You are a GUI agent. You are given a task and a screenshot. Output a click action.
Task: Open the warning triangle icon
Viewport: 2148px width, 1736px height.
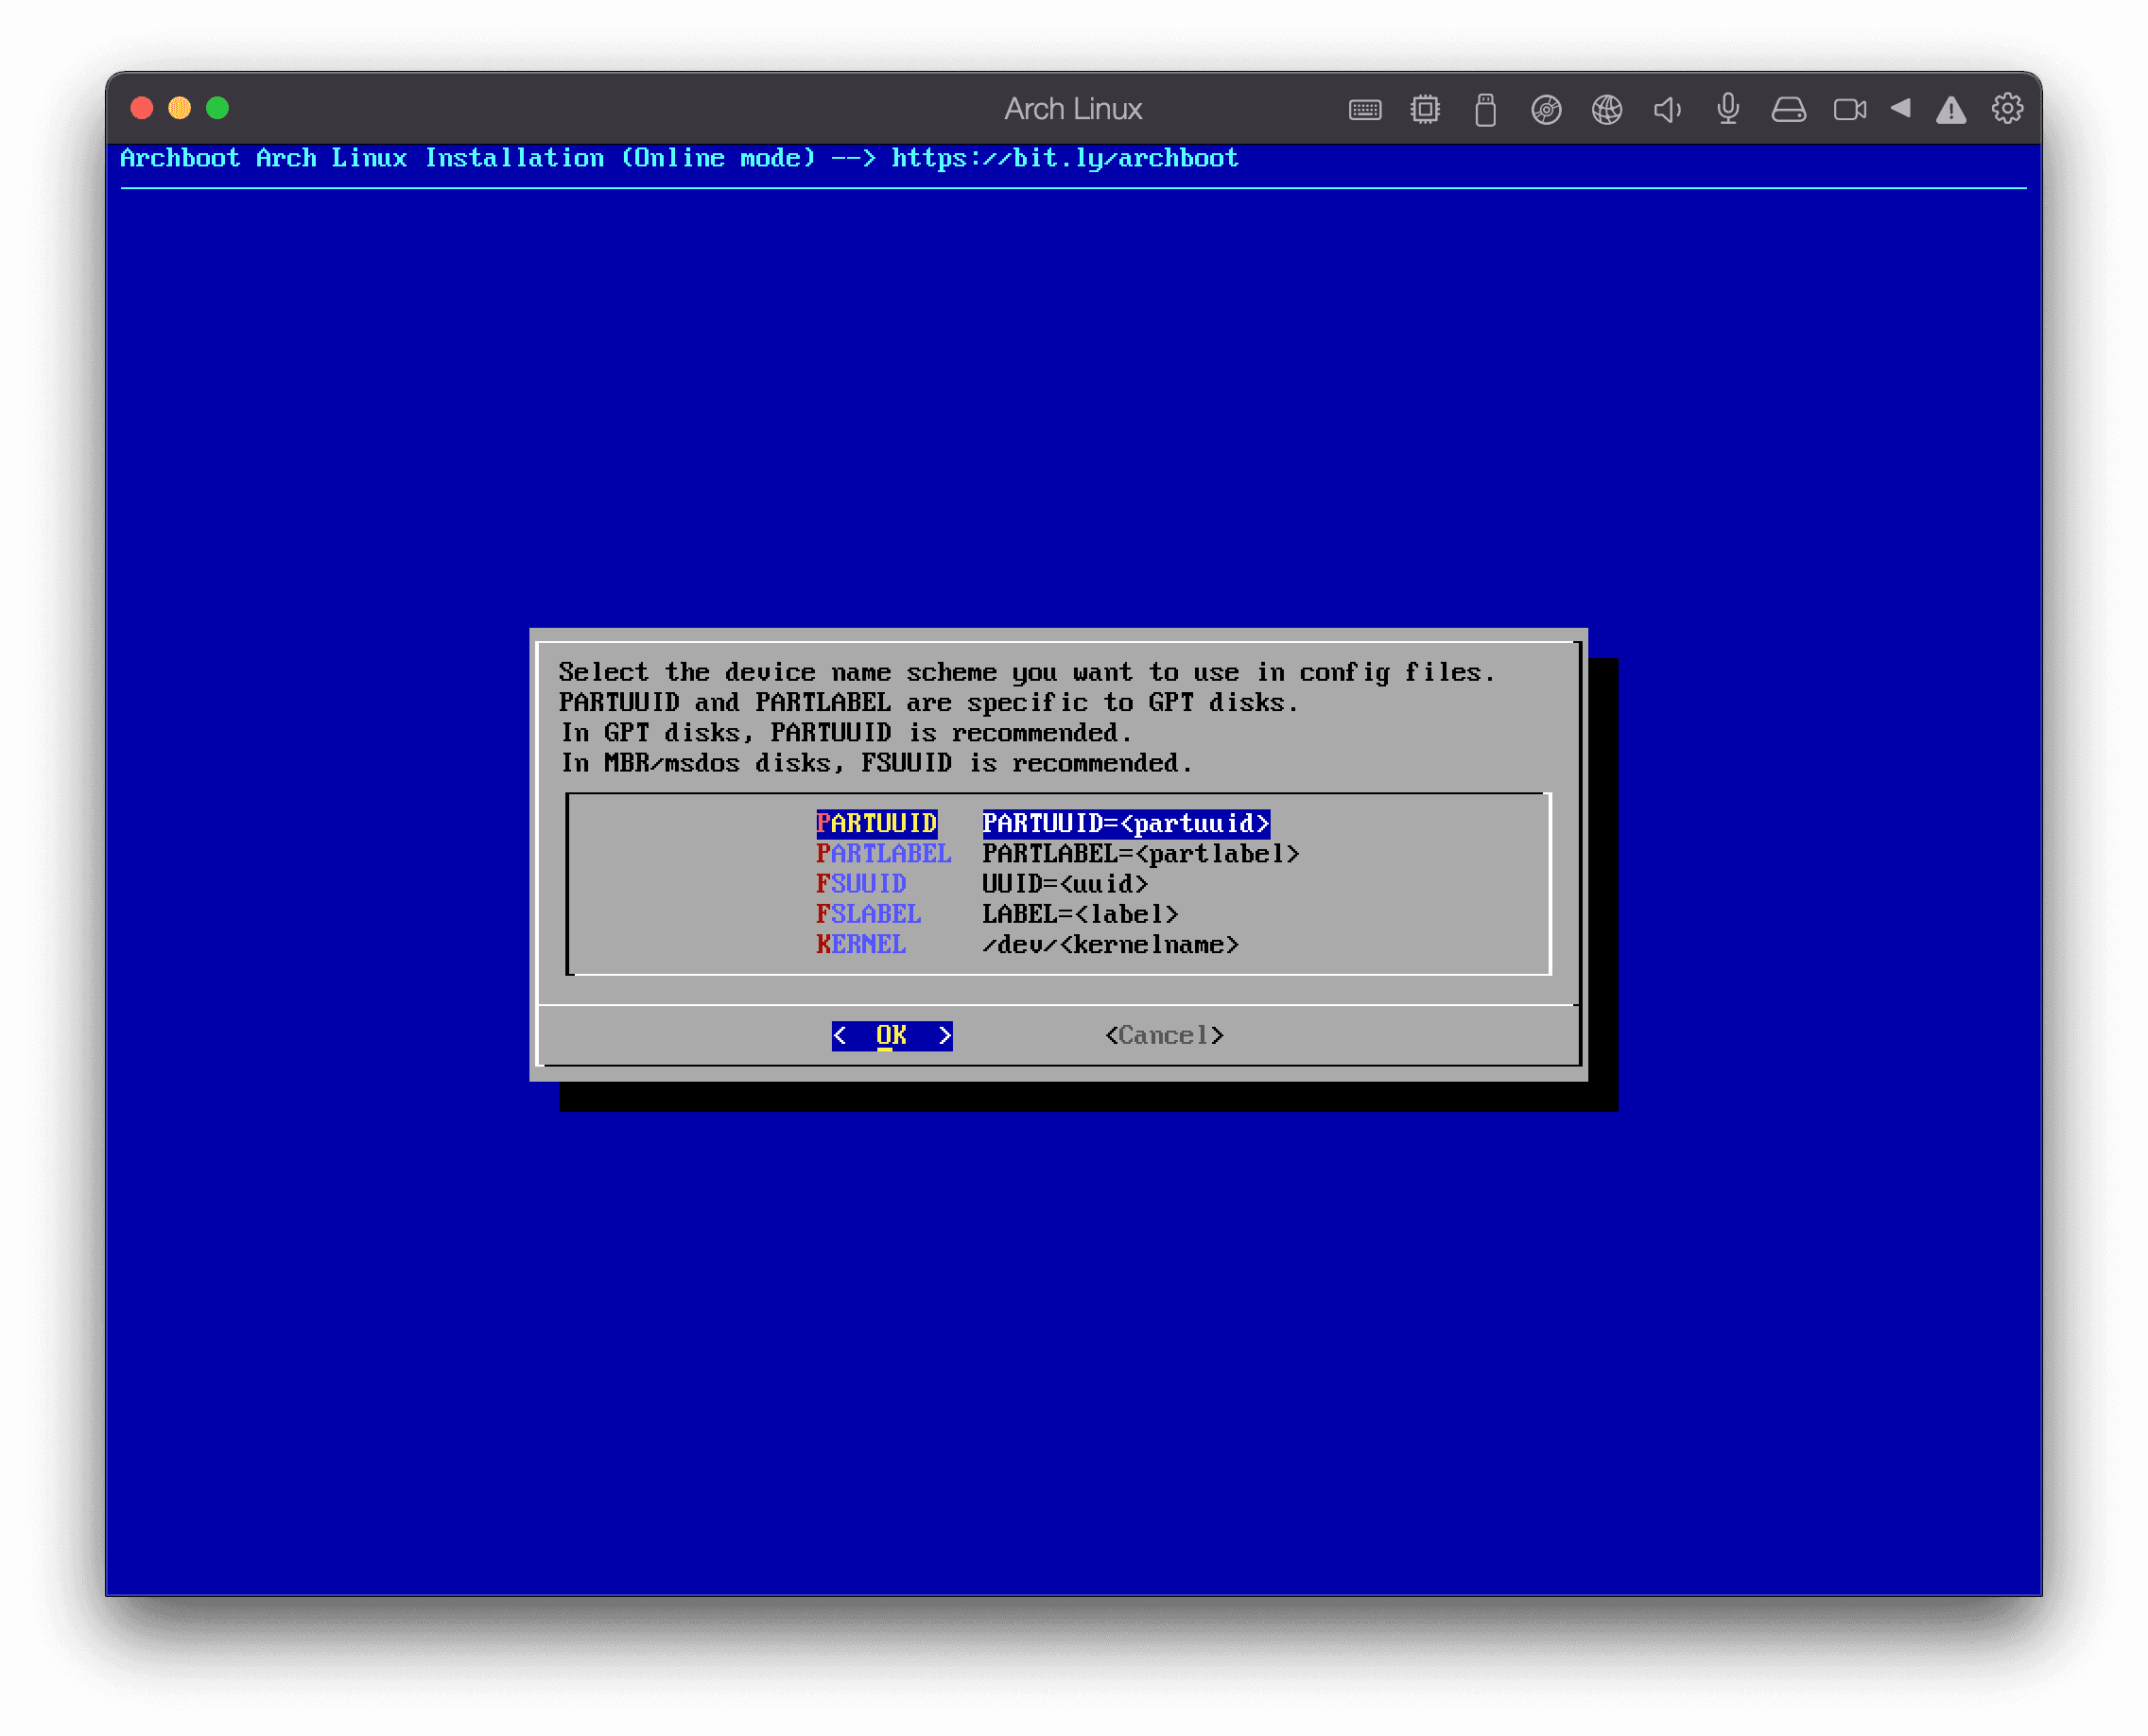(x=1950, y=109)
